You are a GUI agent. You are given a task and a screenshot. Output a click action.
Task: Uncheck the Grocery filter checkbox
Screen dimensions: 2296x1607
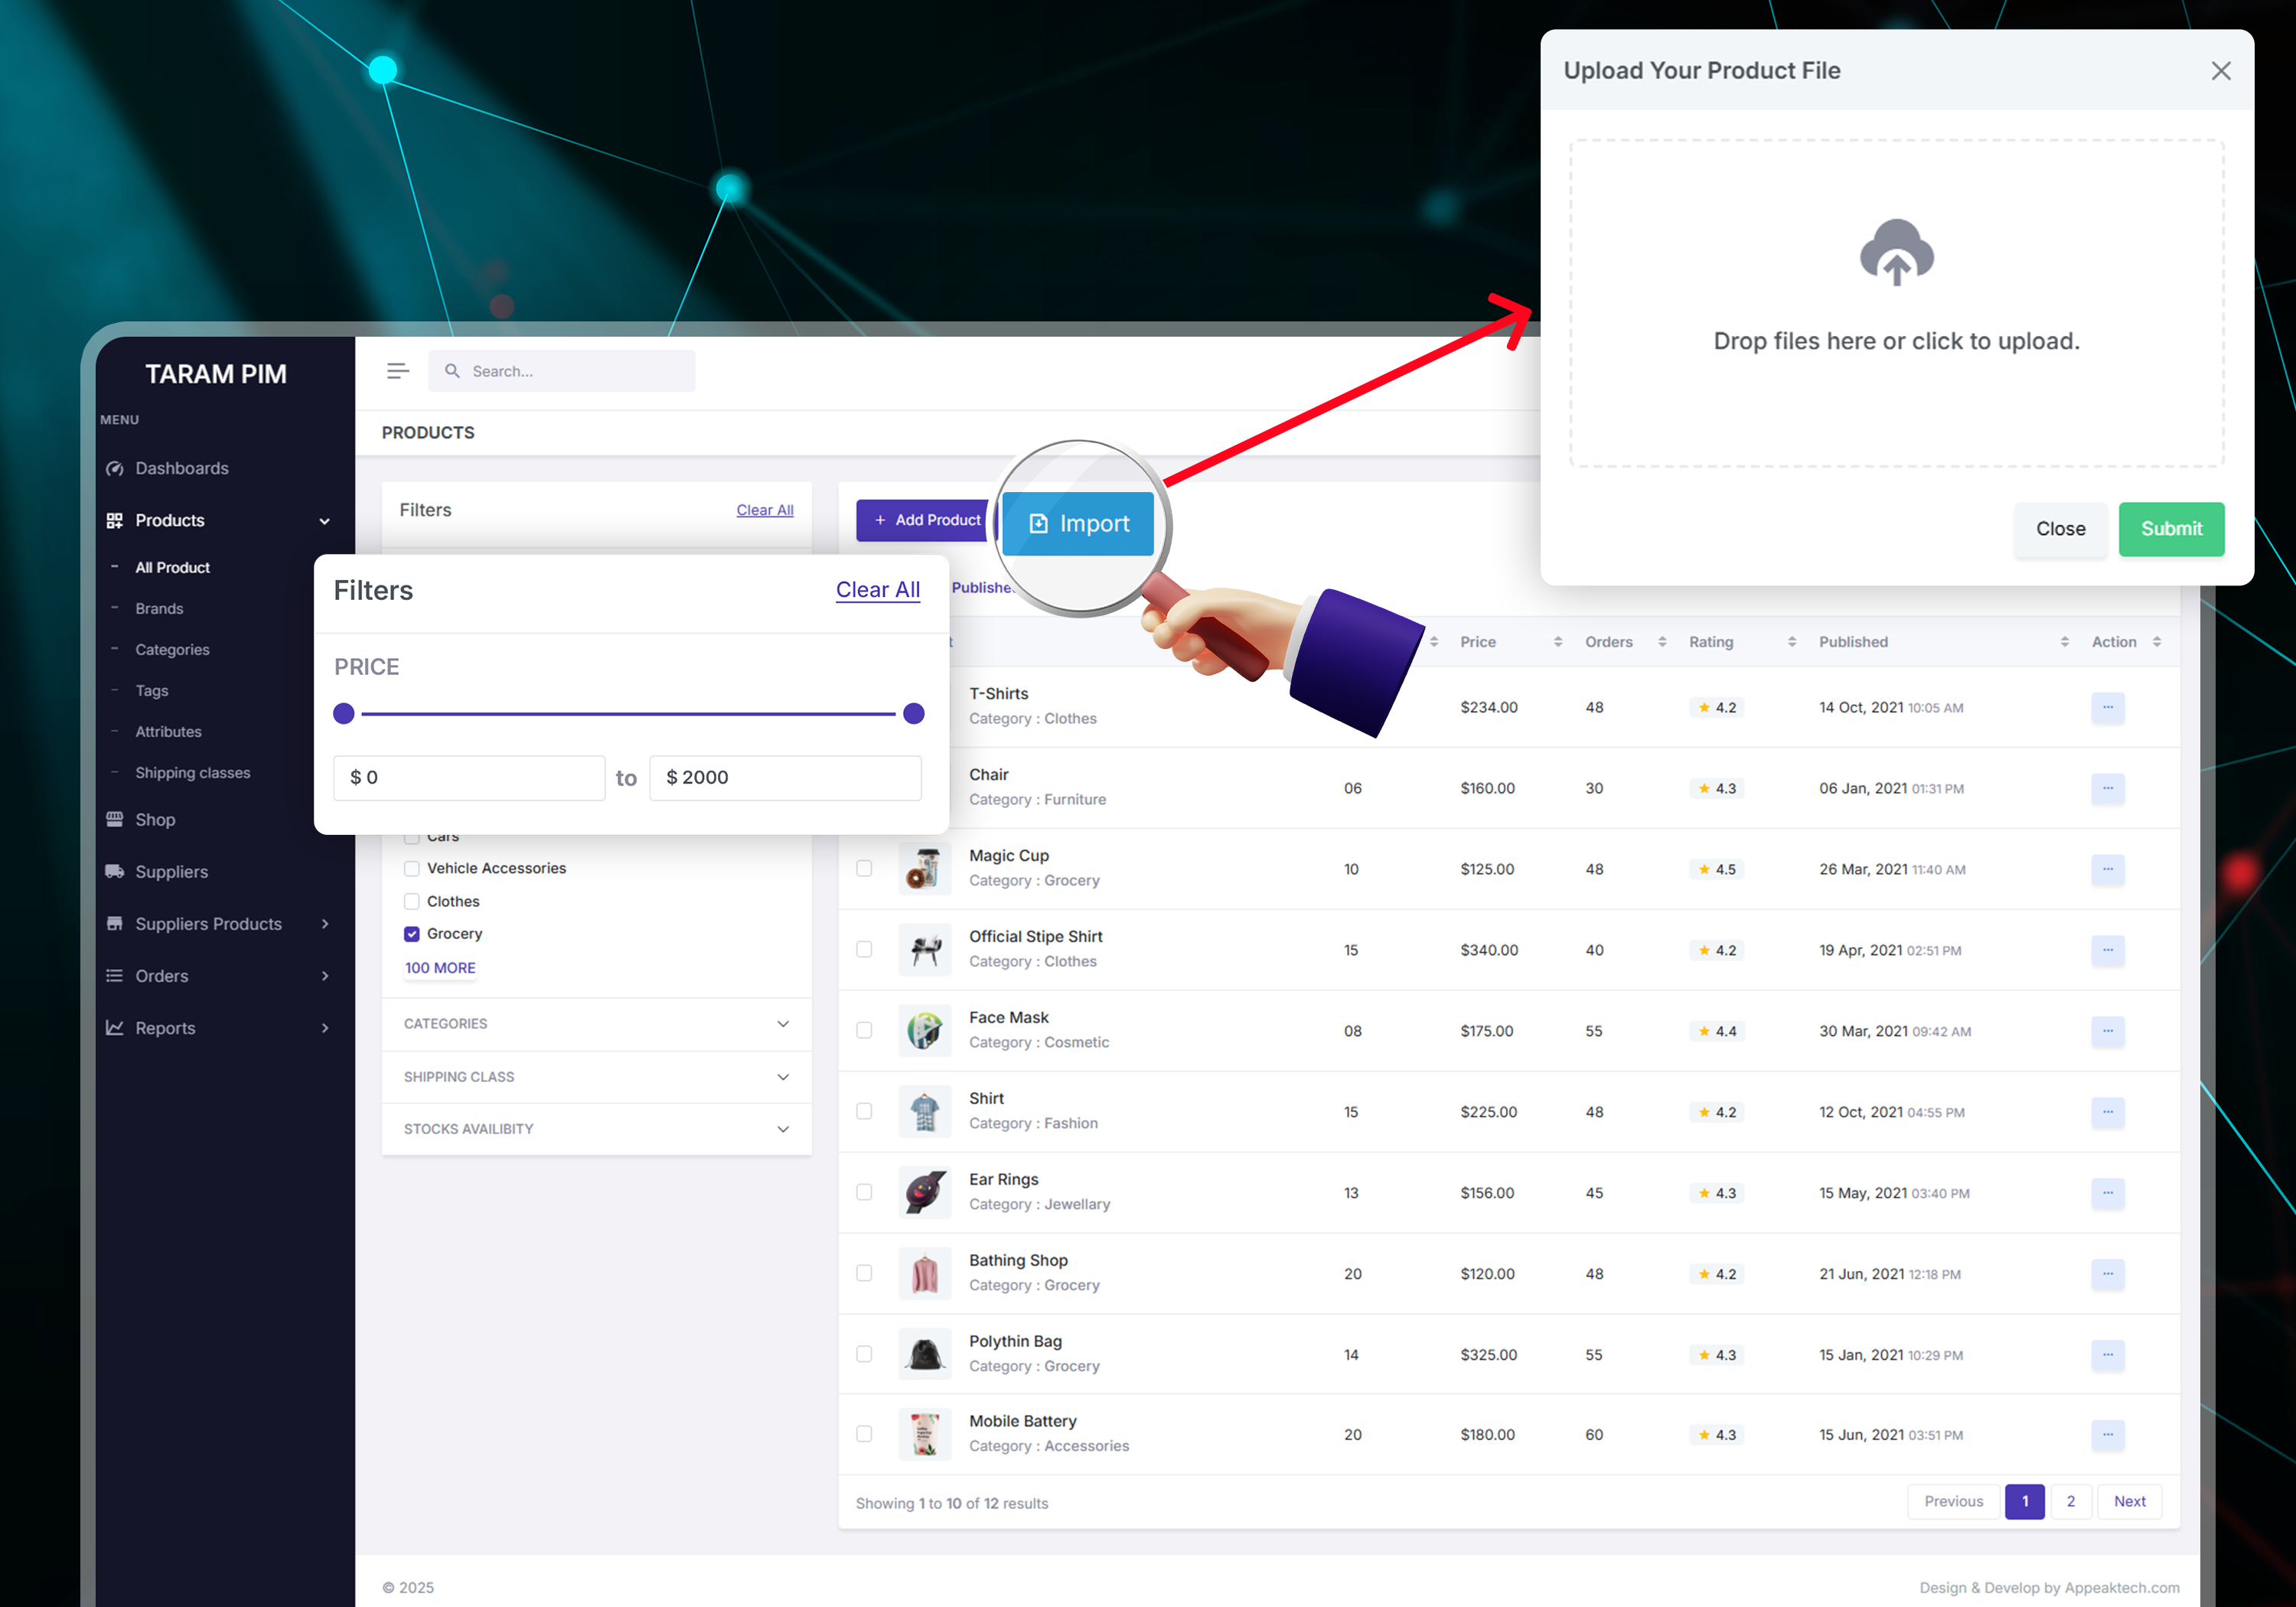[412, 934]
